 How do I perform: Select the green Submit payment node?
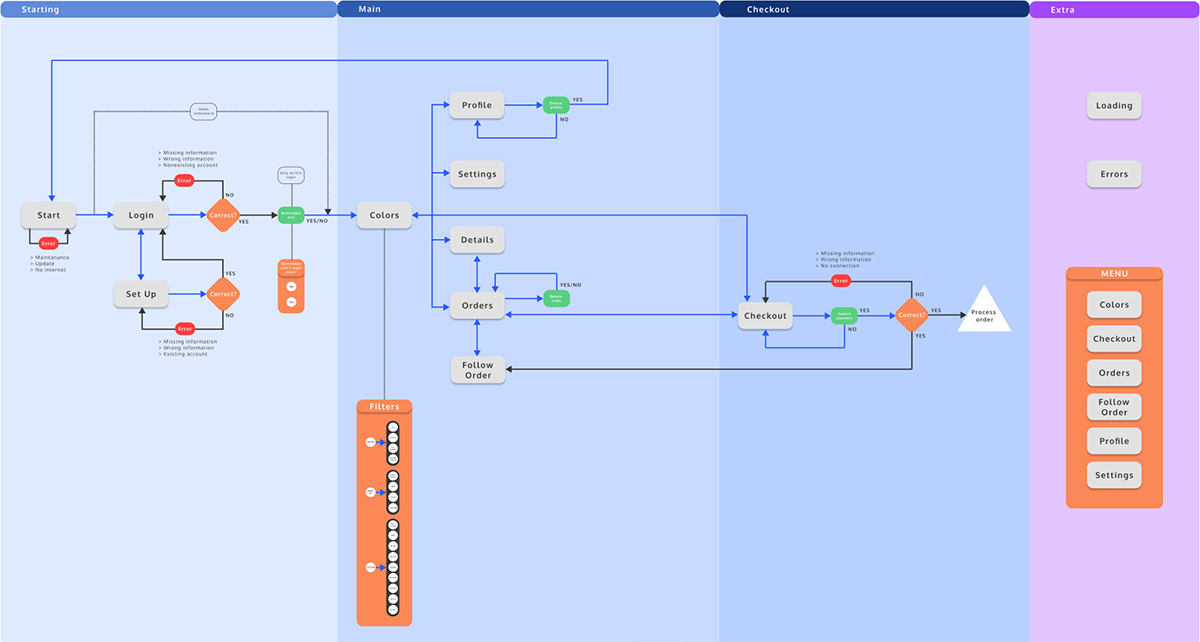(x=845, y=316)
